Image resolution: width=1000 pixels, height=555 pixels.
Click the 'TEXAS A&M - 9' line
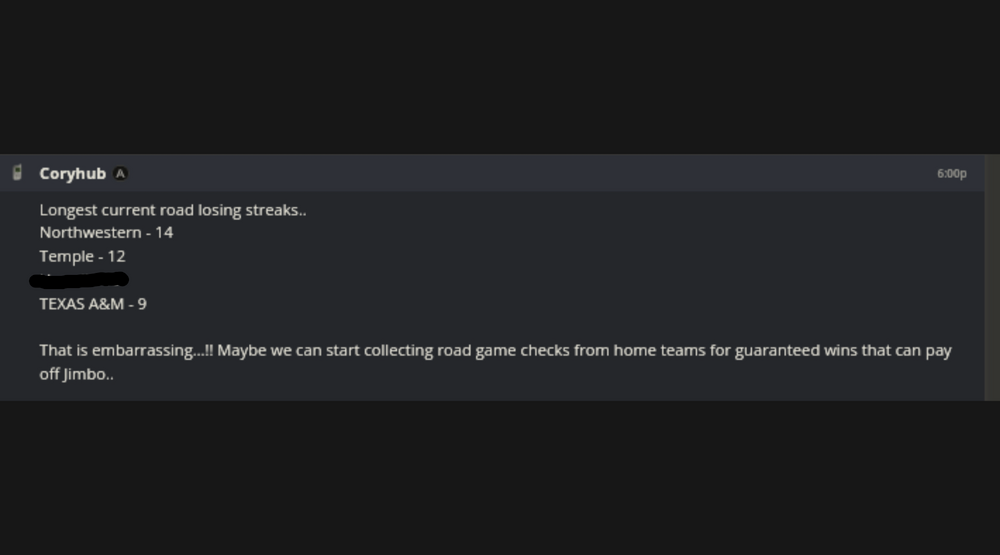(x=93, y=303)
